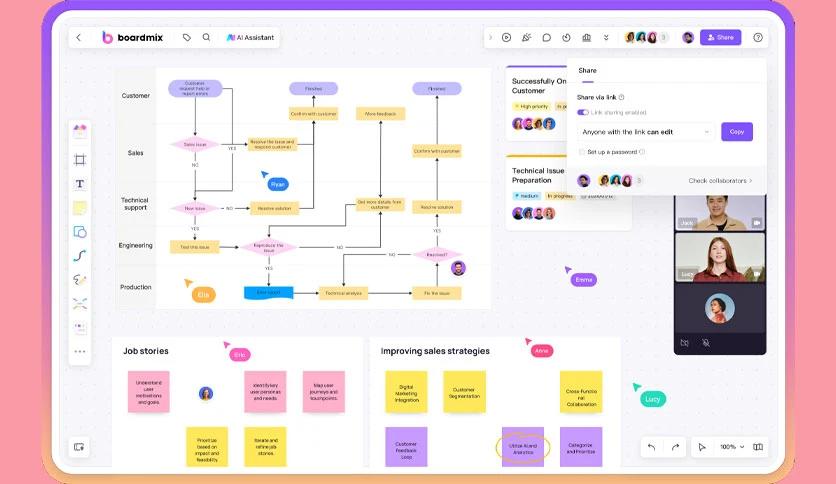Image resolution: width=836 pixels, height=484 pixels.
Task: Click the 'medium' tag on Technical Issue card
Action: click(526, 196)
